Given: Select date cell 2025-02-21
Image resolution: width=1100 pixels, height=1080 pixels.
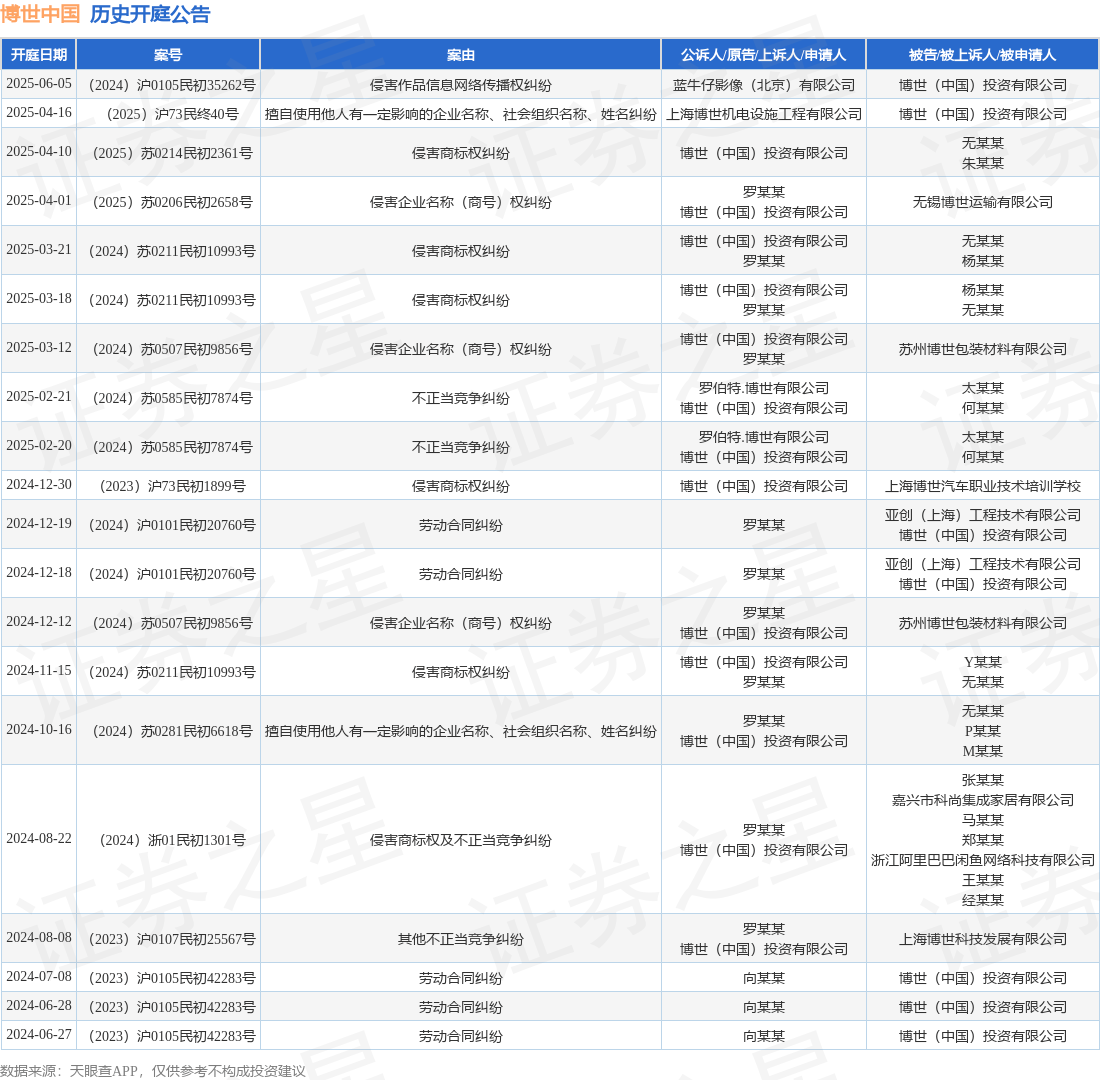Looking at the screenshot, I should tap(39, 396).
